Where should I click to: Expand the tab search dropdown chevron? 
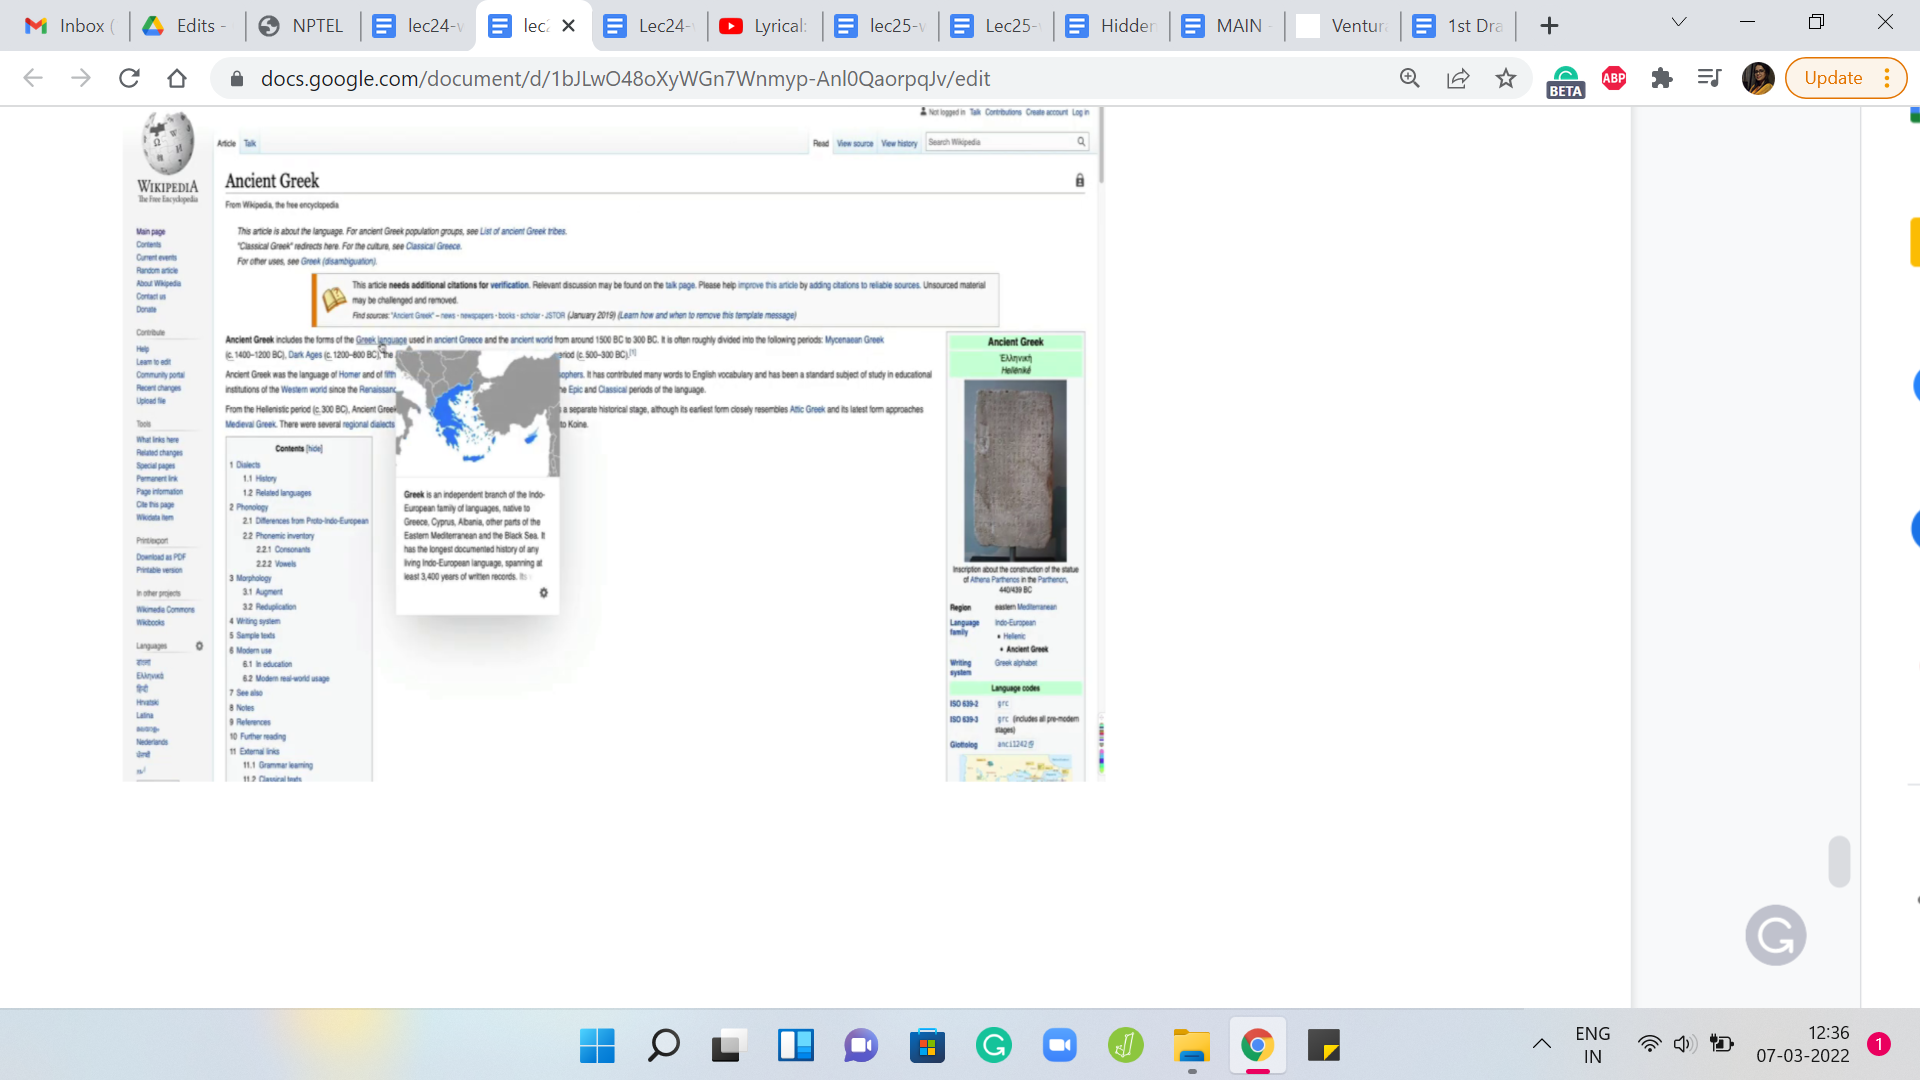1679,22
